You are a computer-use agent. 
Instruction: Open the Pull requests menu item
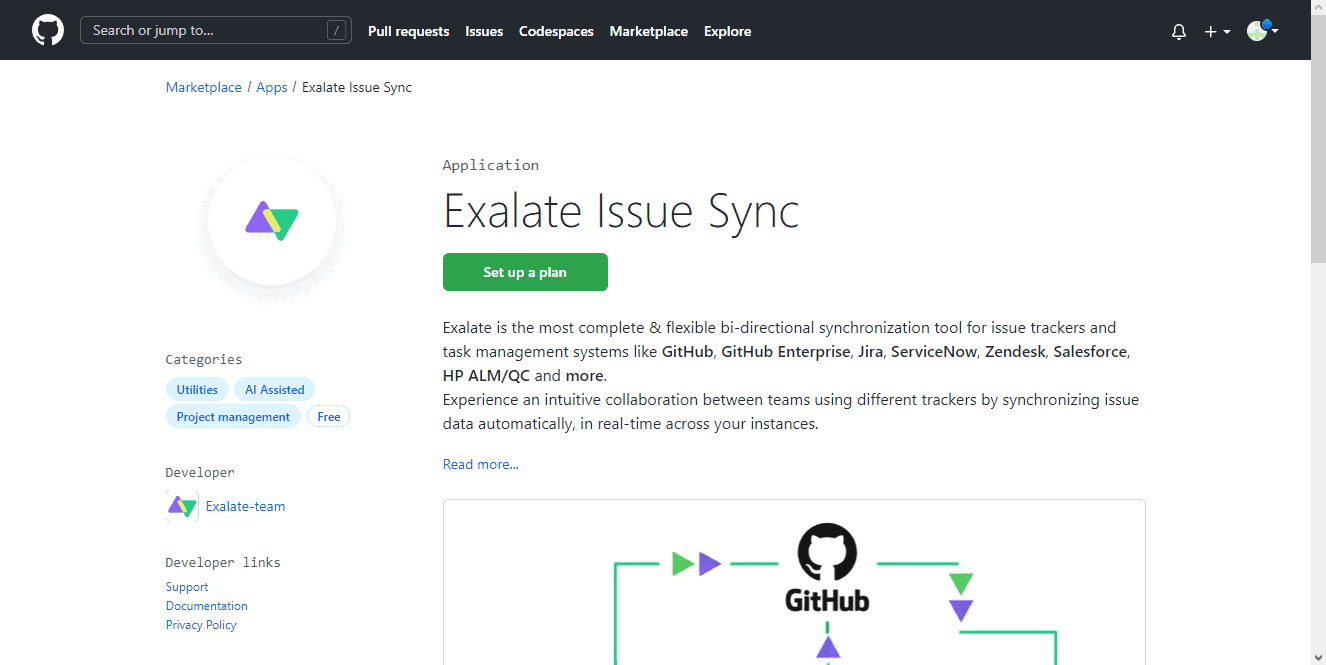pos(408,31)
